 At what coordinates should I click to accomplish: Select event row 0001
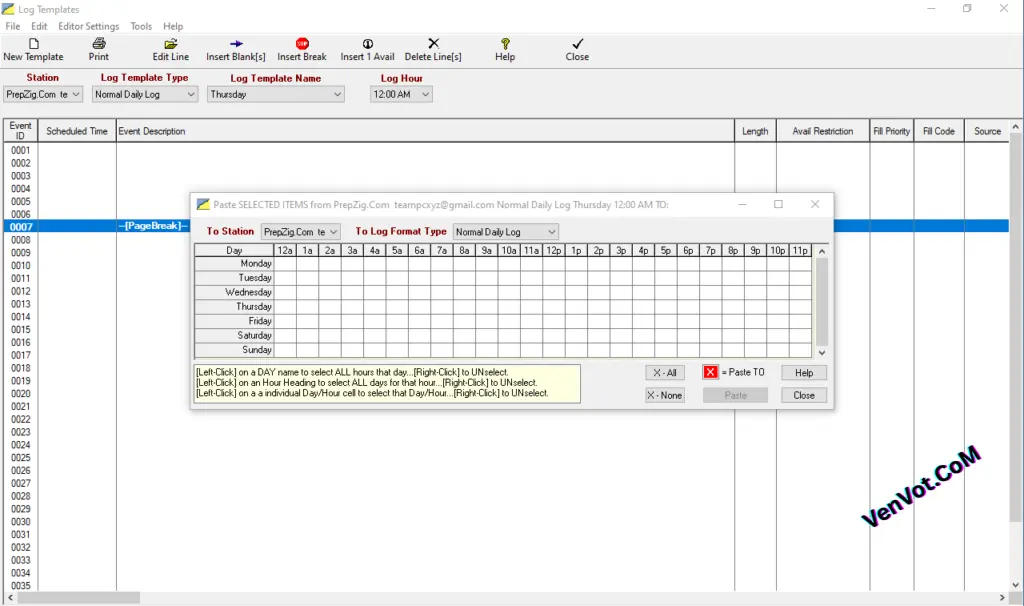pyautogui.click(x=506, y=150)
